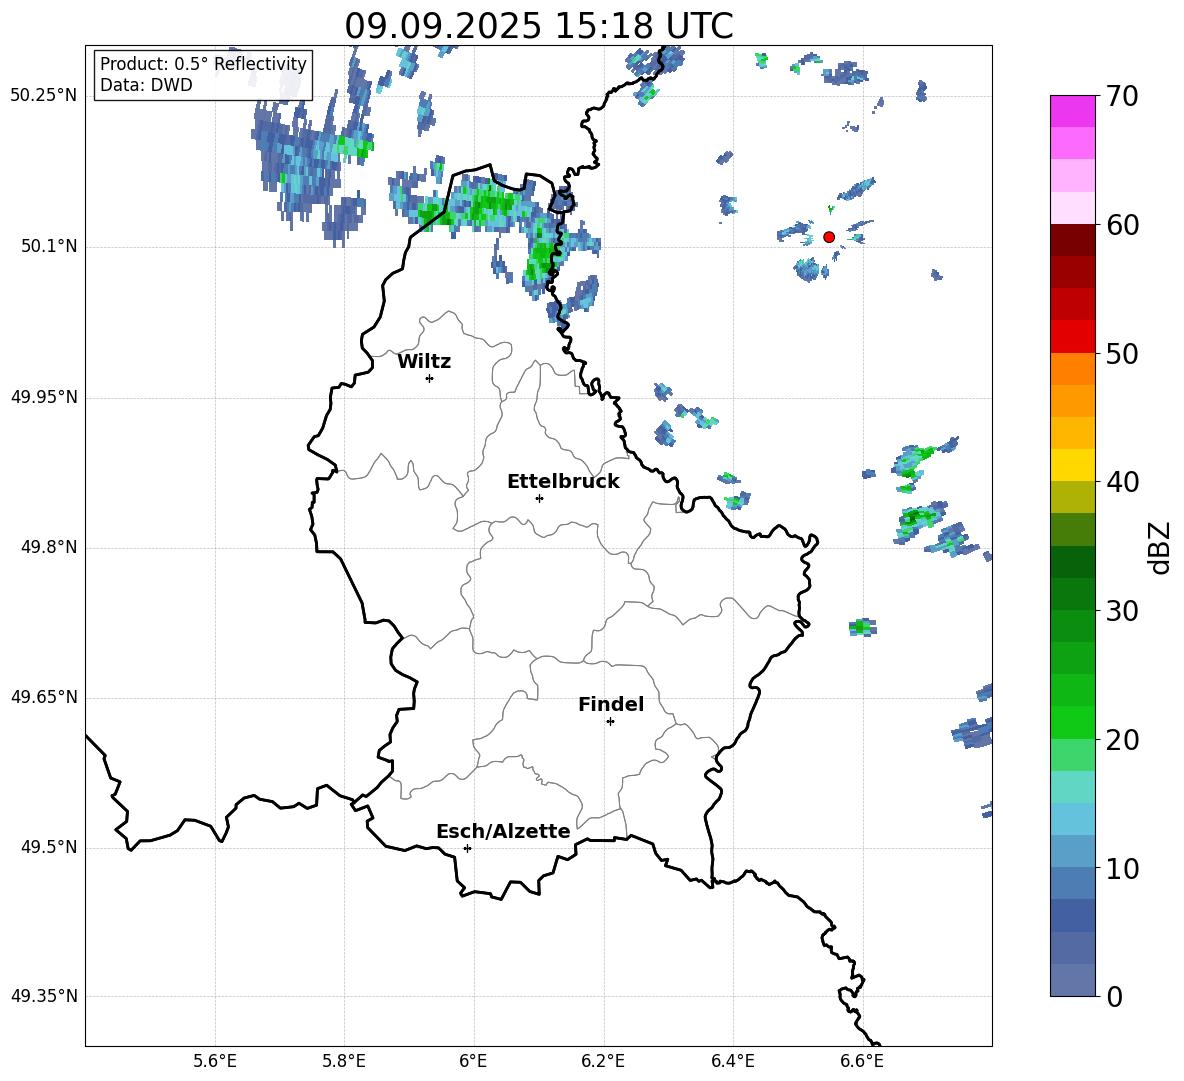Click the 20 colorbar tick label

point(1122,740)
